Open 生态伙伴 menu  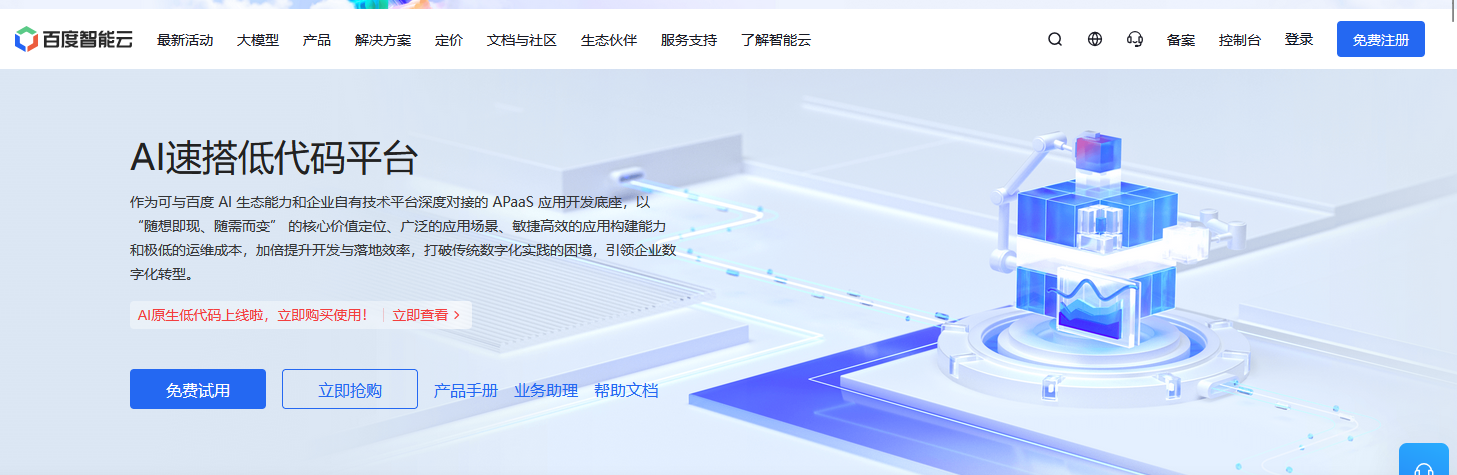[x=609, y=41]
